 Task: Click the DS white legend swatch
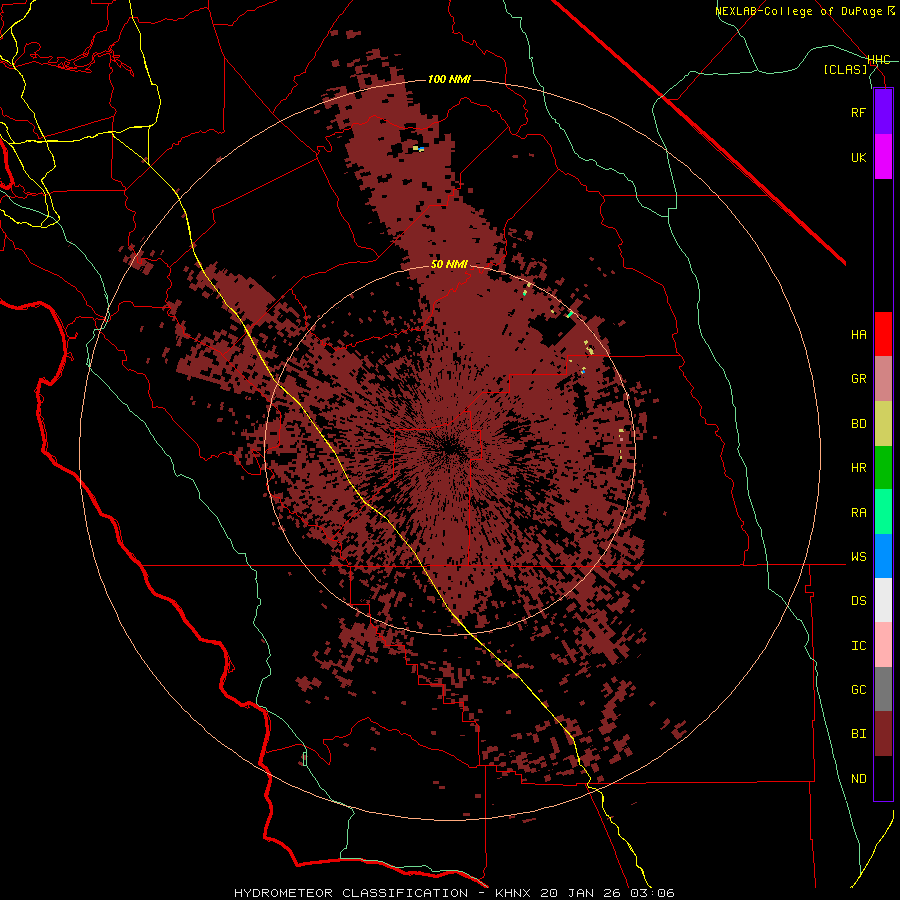coord(883,600)
